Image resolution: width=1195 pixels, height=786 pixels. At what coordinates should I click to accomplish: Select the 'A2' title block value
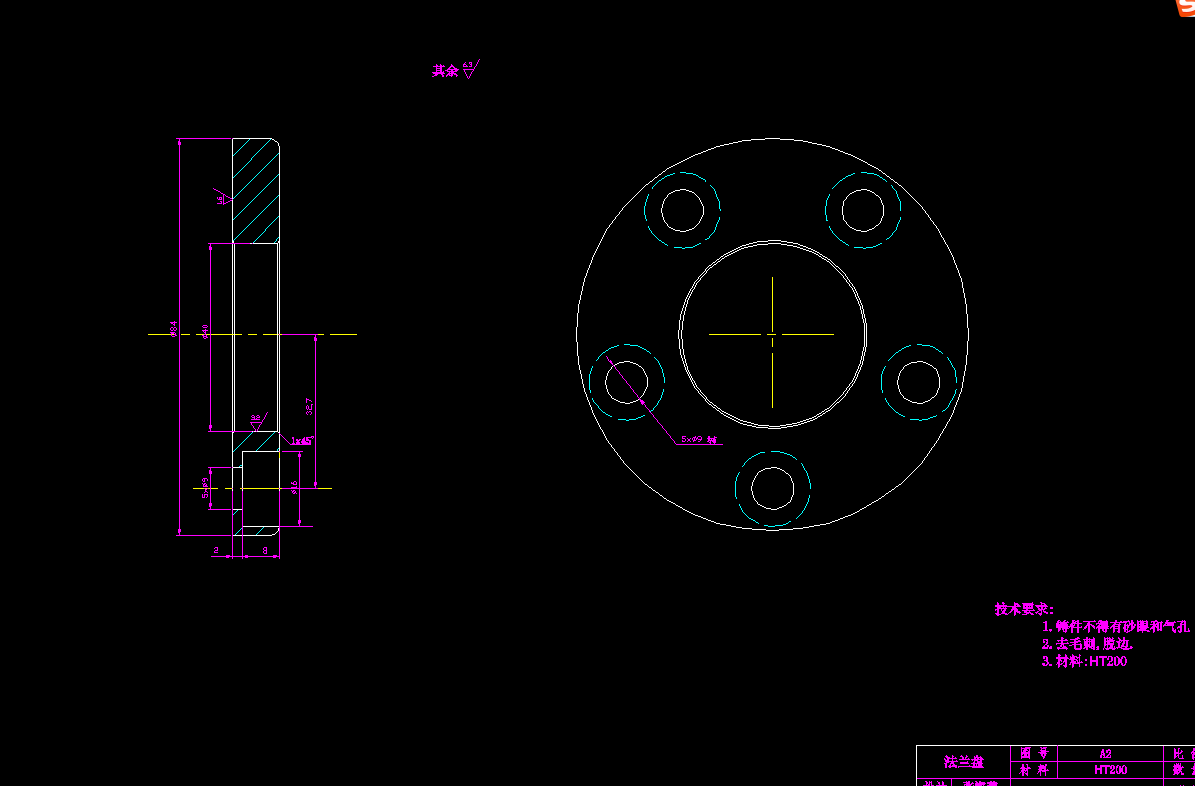click(x=1105, y=754)
